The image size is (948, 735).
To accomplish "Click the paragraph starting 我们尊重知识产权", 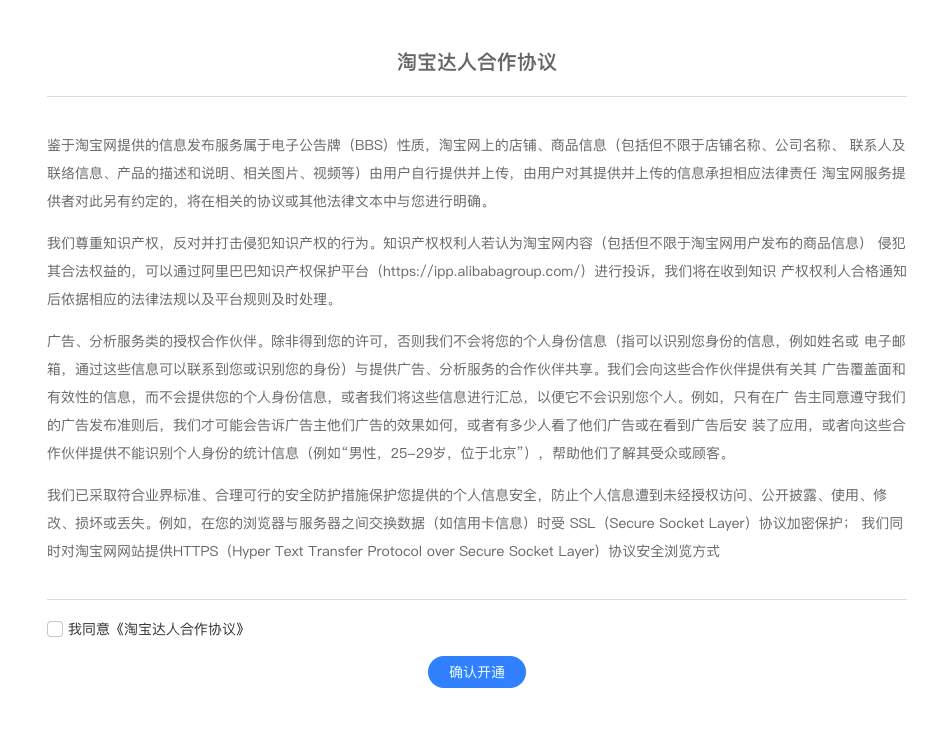I will 476,271.
